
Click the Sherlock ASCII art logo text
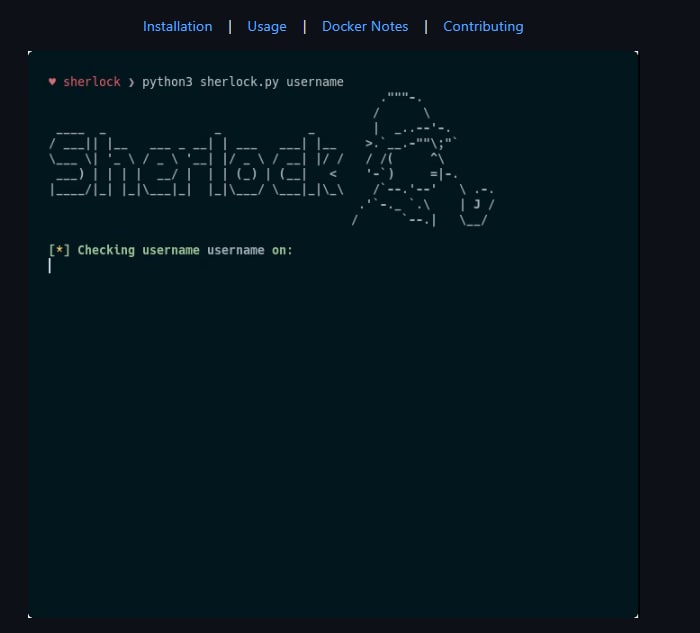point(196,164)
